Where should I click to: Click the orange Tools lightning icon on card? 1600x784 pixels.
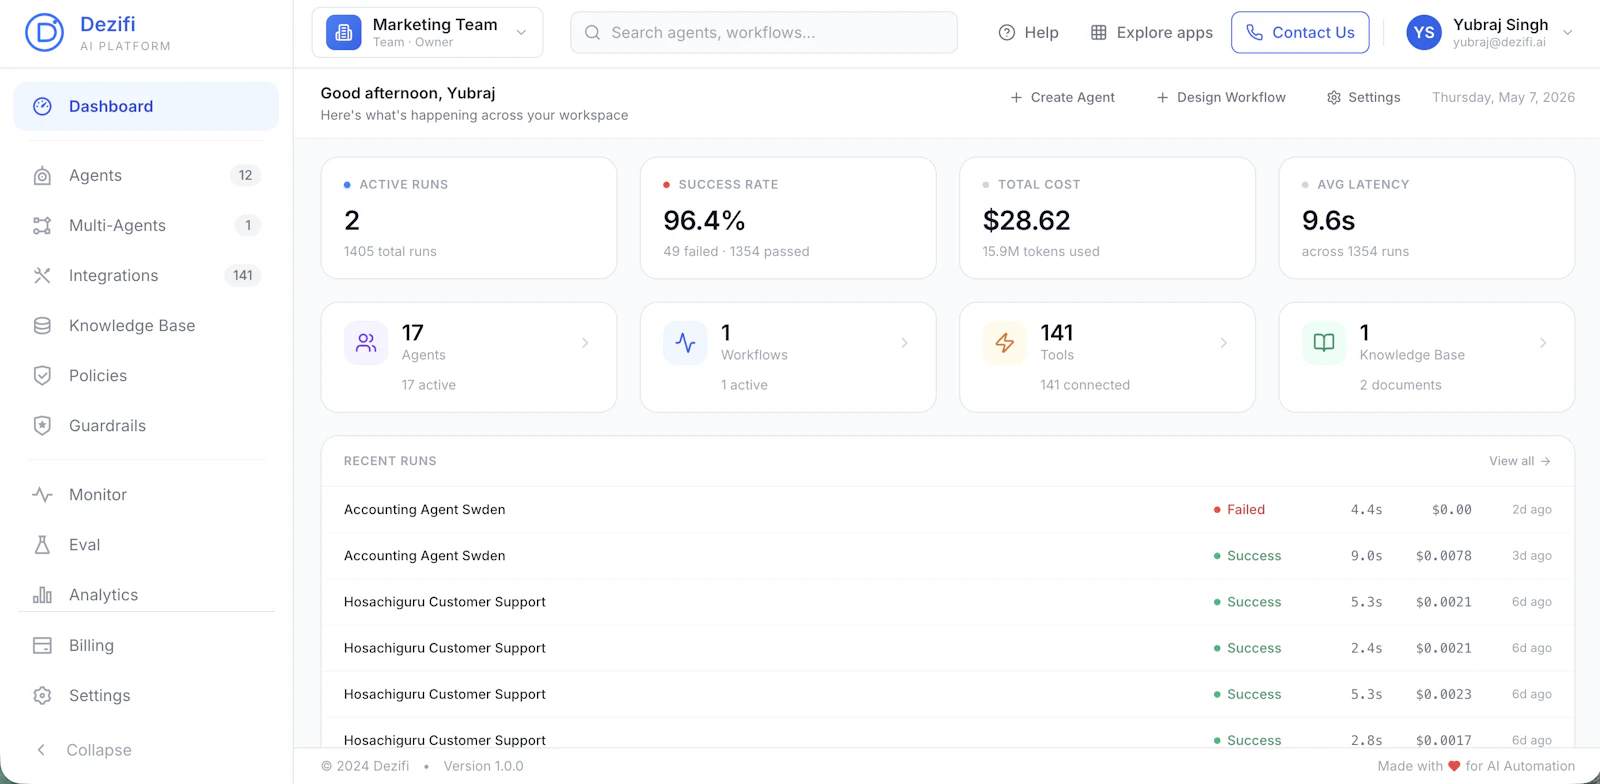coord(1005,343)
